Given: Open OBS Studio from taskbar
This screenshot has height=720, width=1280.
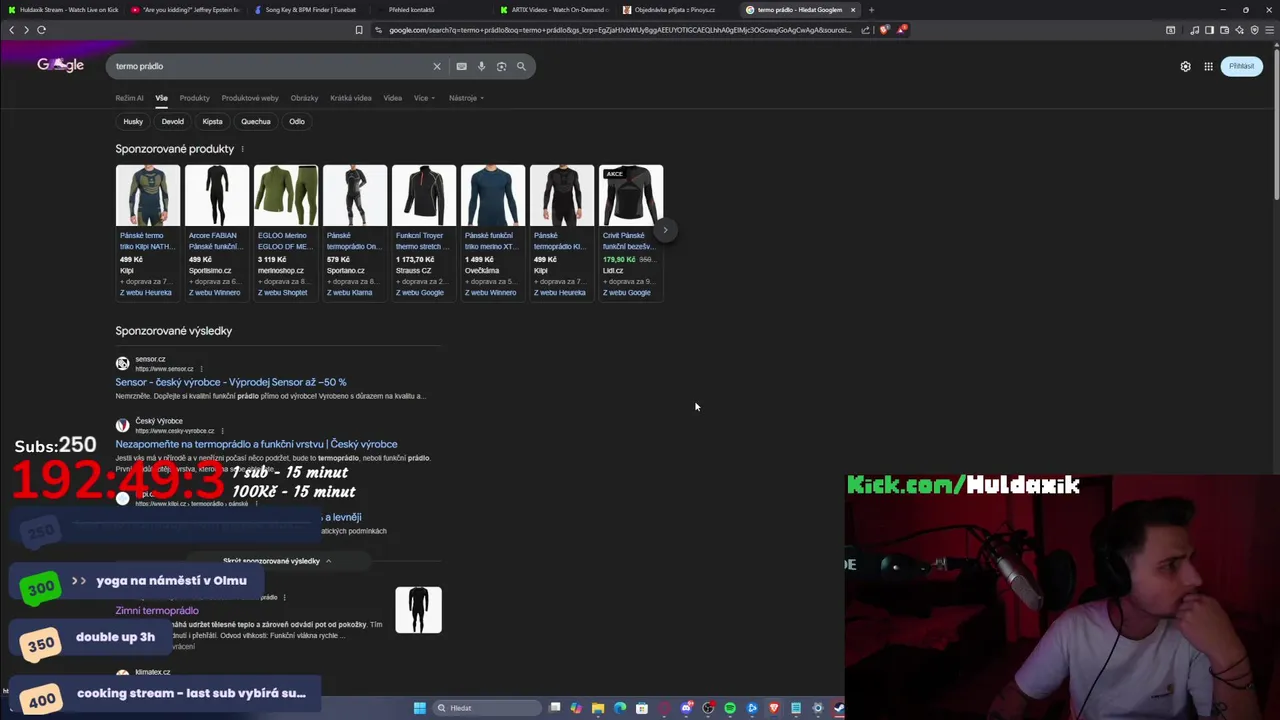Looking at the screenshot, I should point(708,708).
